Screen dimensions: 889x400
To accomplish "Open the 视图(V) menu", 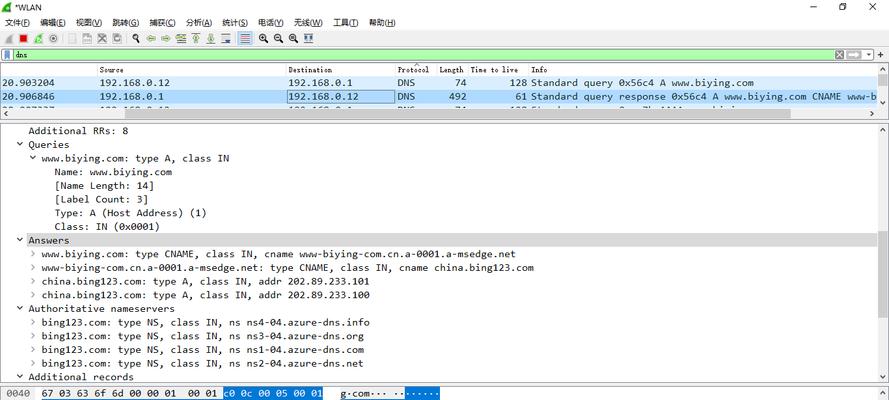I will click(x=89, y=23).
